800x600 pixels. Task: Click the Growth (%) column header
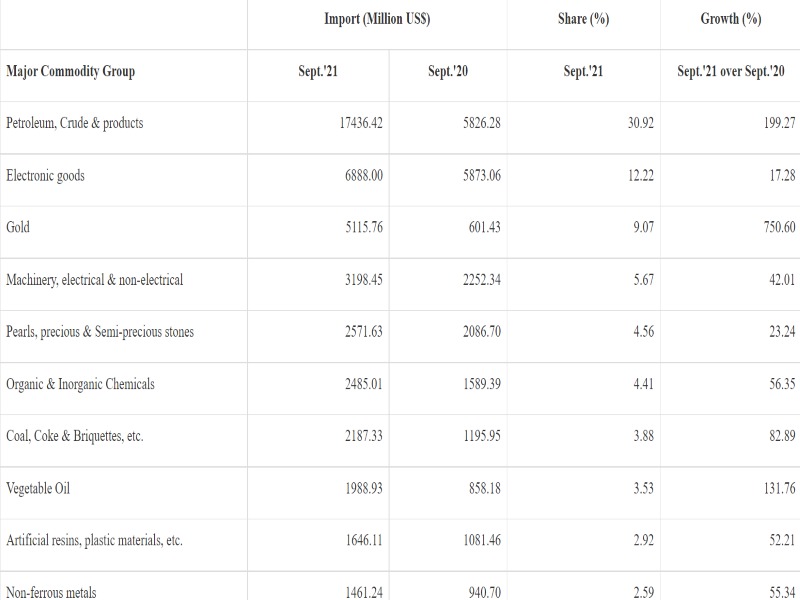(730, 19)
